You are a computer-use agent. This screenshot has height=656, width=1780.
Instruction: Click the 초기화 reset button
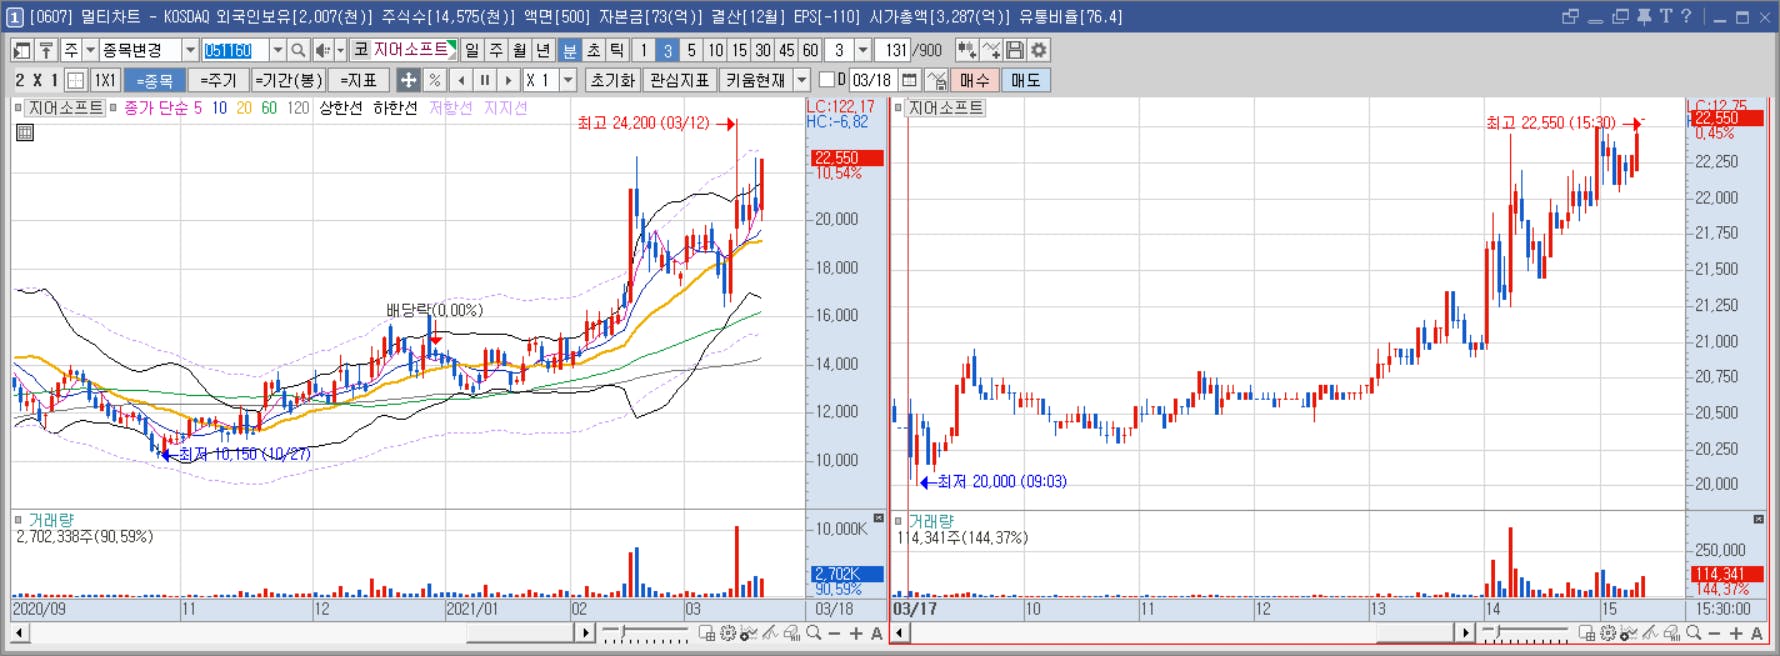(x=612, y=80)
